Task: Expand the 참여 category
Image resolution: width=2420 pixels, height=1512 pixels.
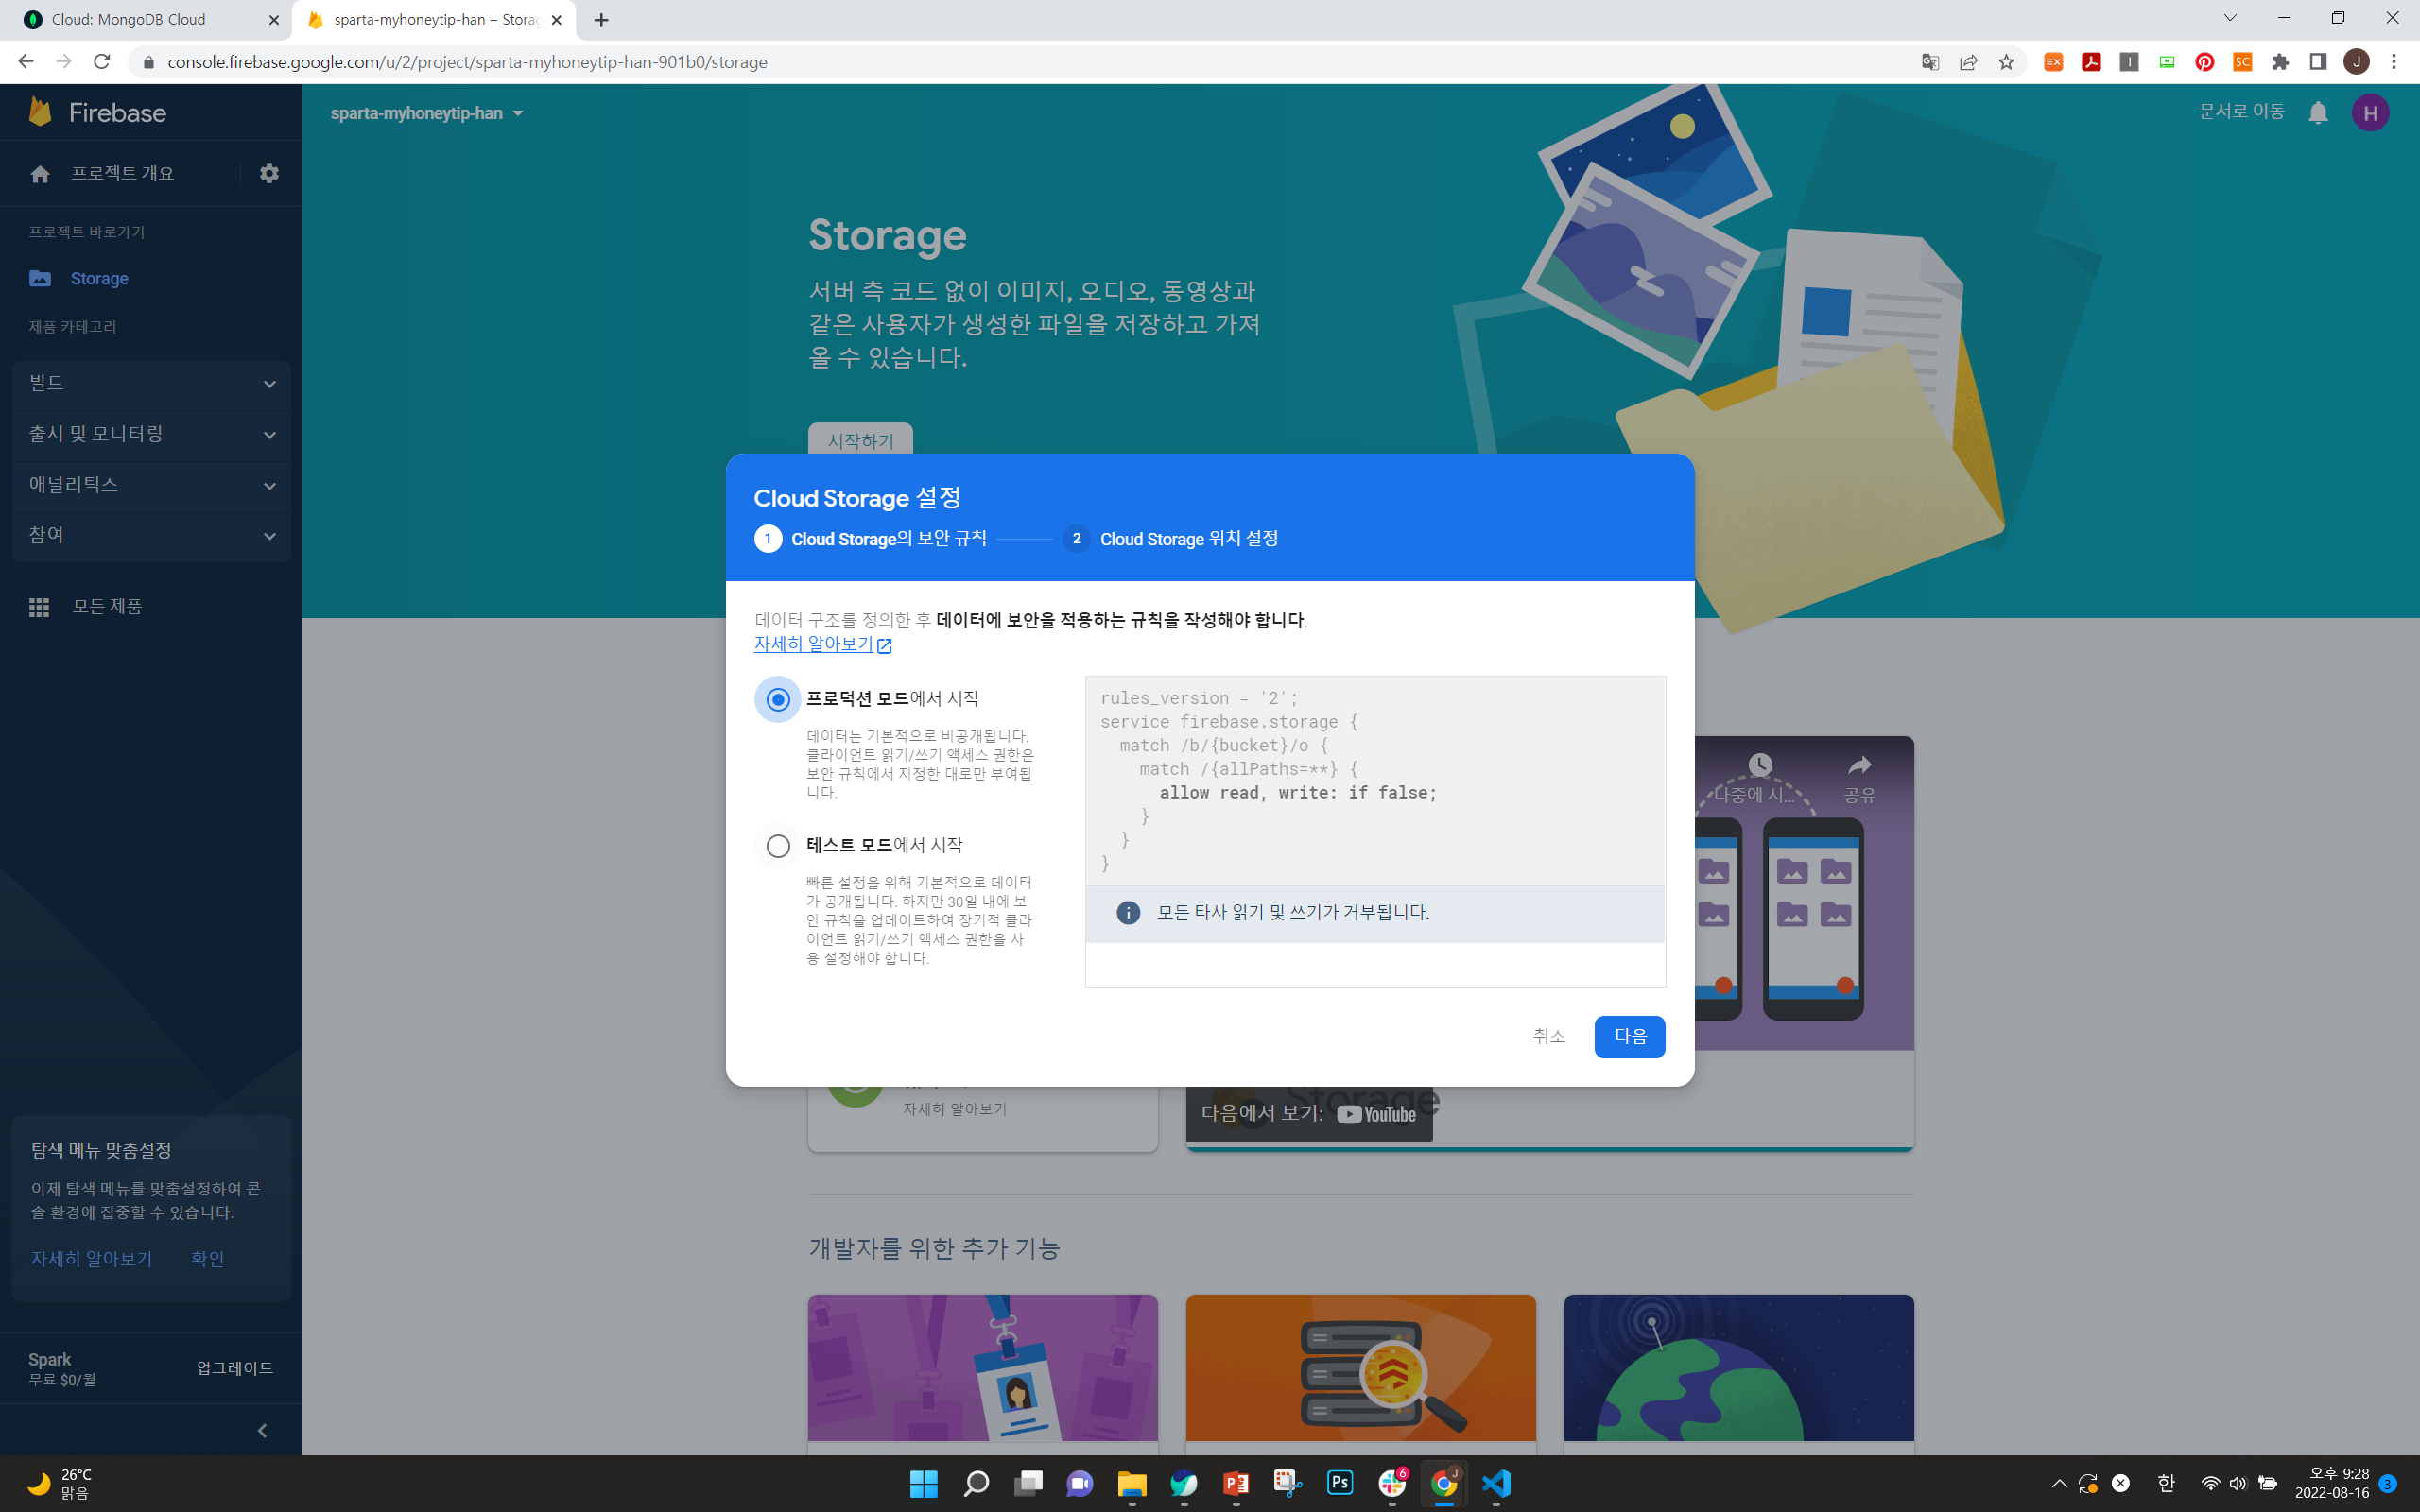Action: (x=151, y=536)
